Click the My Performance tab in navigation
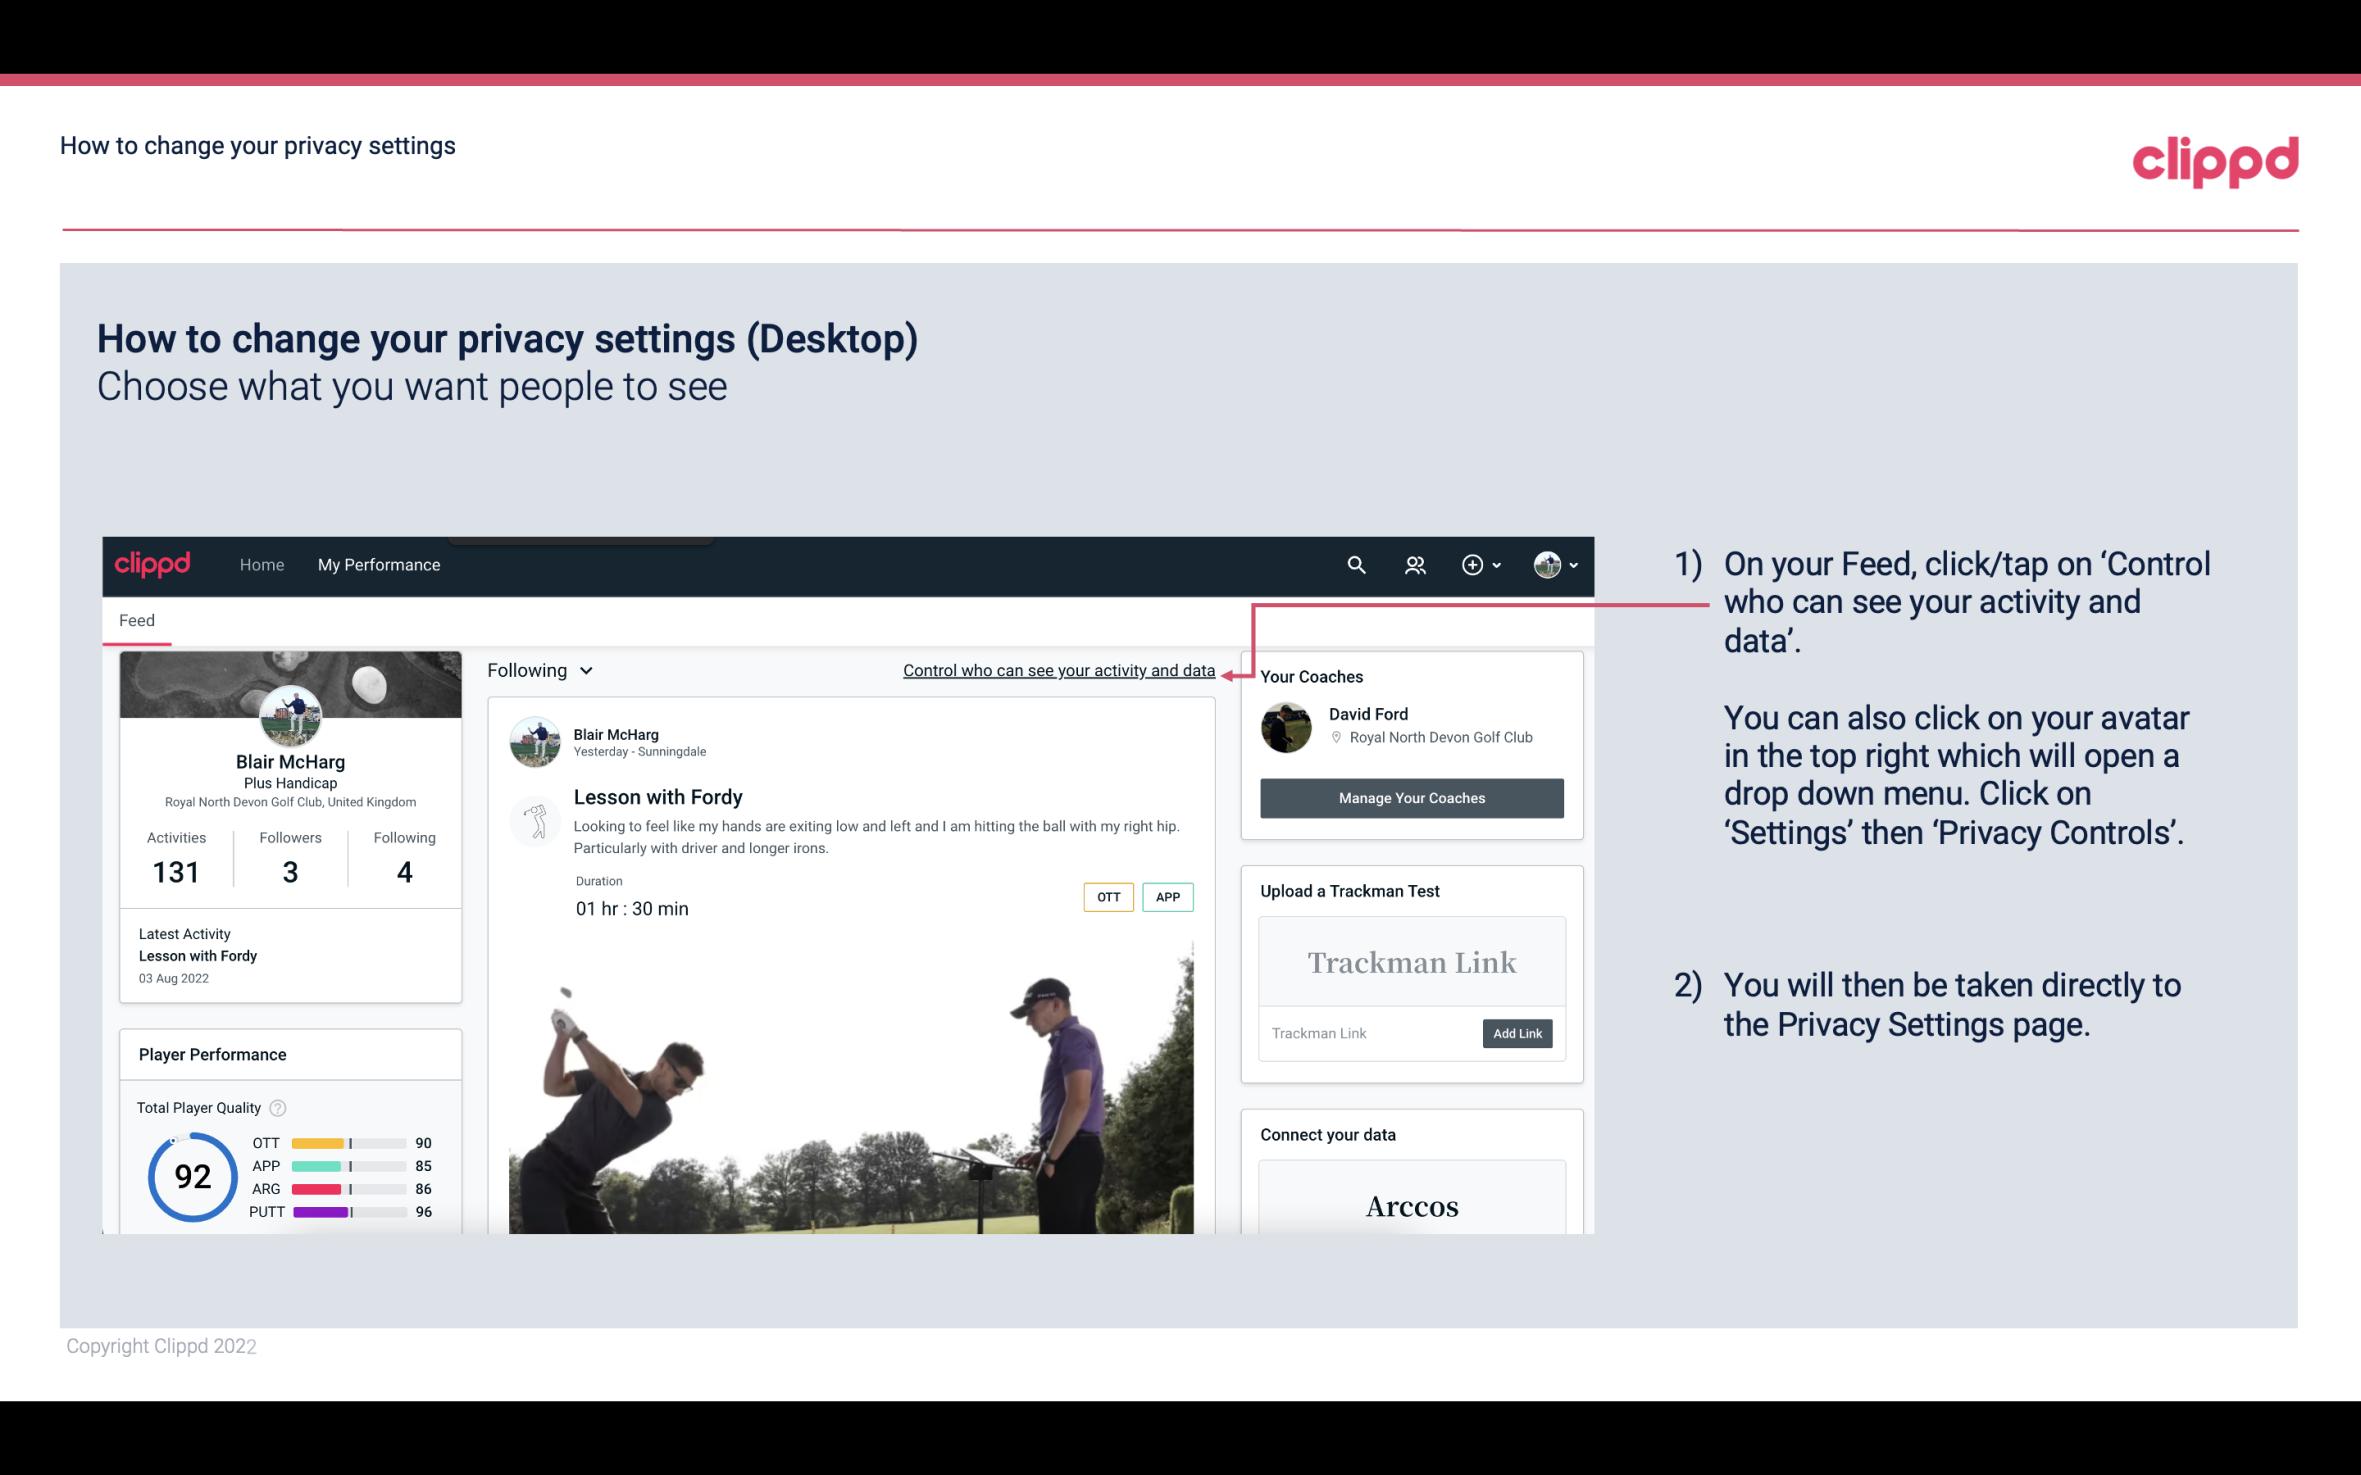Viewport: 2361px width, 1475px height. tap(377, 562)
